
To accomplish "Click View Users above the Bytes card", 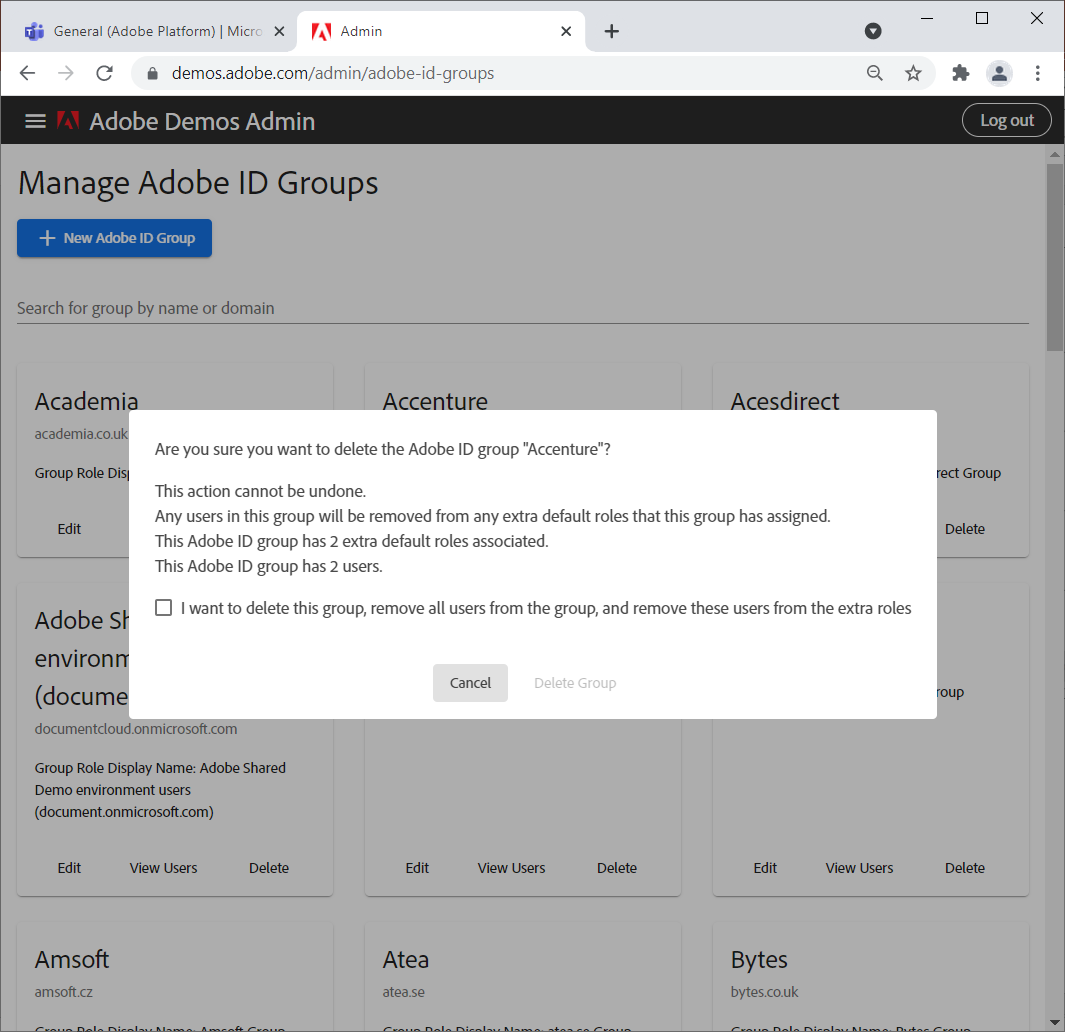I will click(859, 868).
